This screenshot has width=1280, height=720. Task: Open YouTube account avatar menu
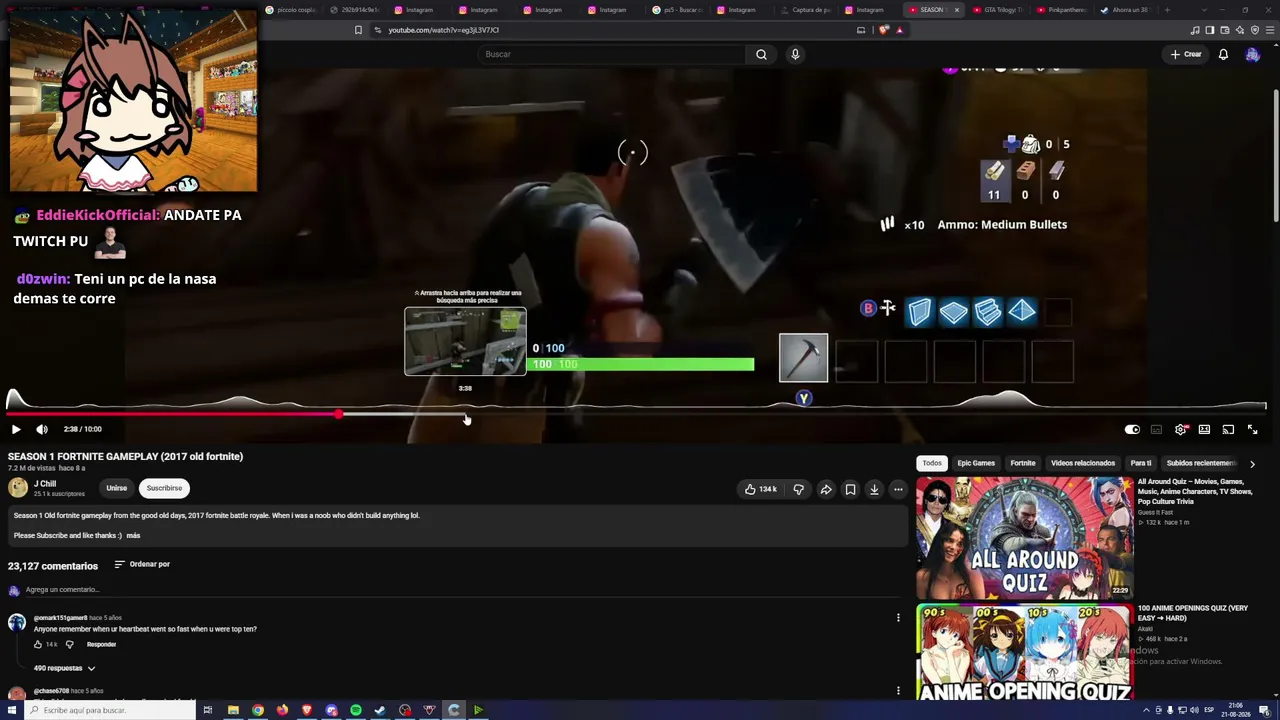tap(1252, 54)
